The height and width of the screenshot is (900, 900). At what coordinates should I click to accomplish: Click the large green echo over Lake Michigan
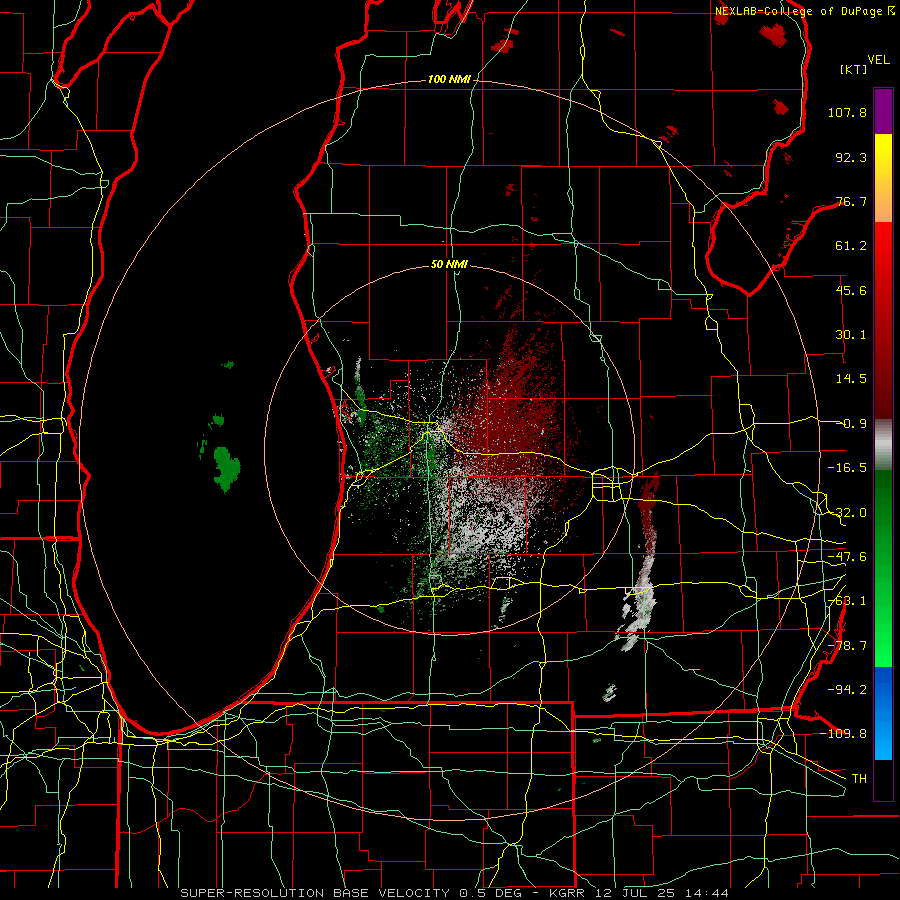227,468
